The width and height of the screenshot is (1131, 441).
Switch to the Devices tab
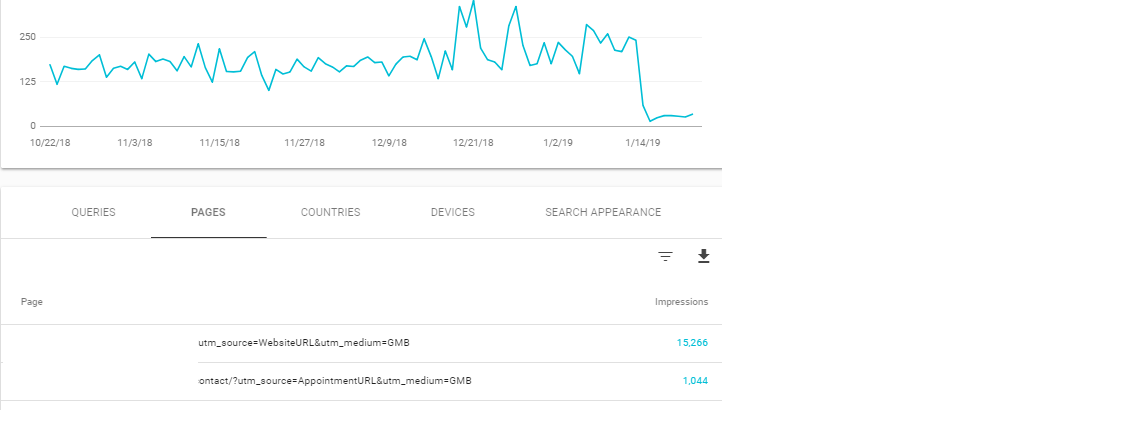pos(453,212)
